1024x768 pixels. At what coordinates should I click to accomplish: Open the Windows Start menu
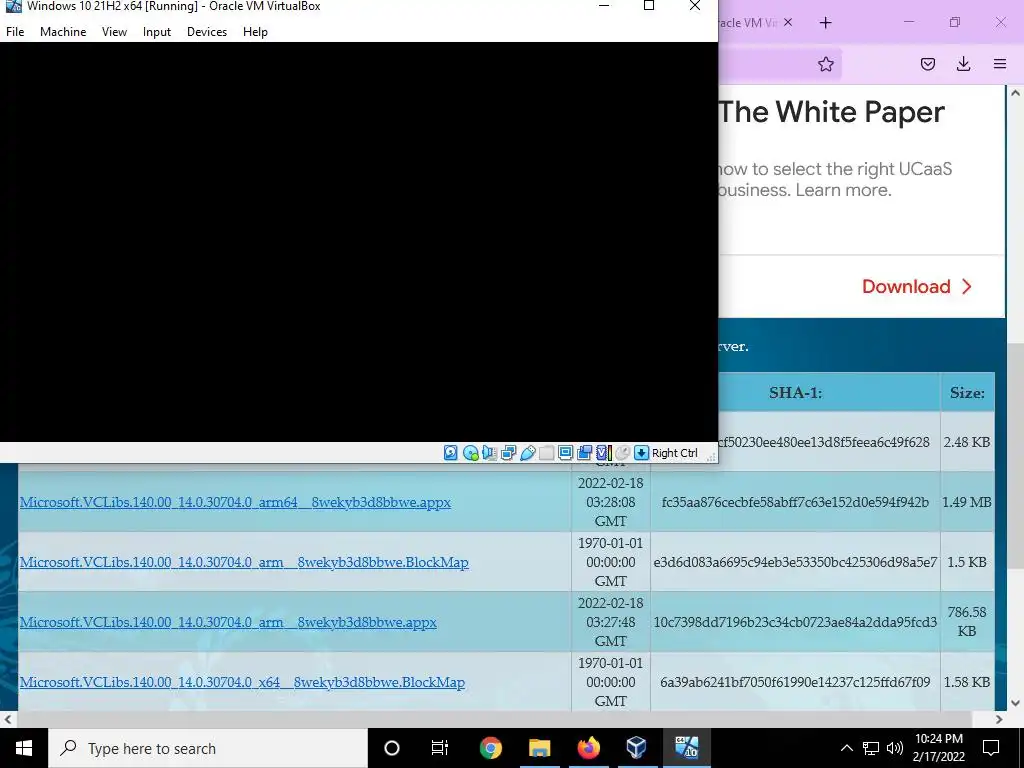pyautogui.click(x=24, y=748)
